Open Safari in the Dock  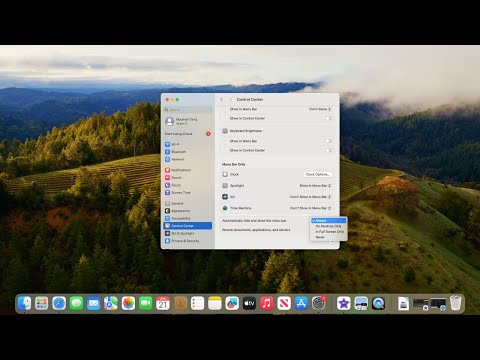tap(59, 303)
